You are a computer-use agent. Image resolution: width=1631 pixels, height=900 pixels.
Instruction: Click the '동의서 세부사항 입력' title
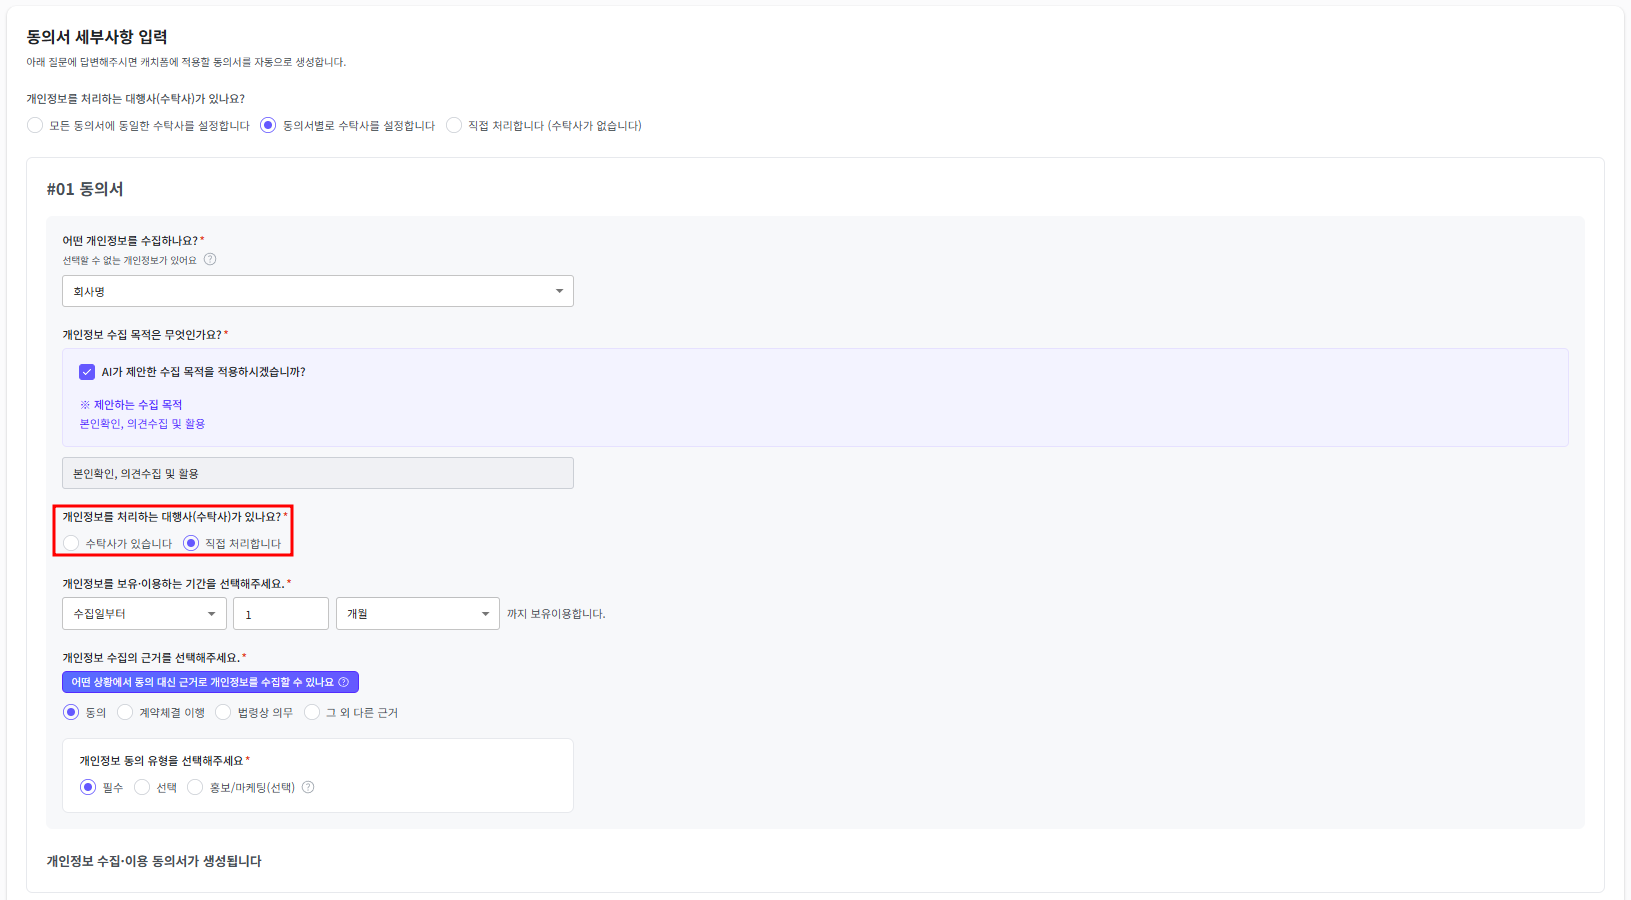coord(97,37)
